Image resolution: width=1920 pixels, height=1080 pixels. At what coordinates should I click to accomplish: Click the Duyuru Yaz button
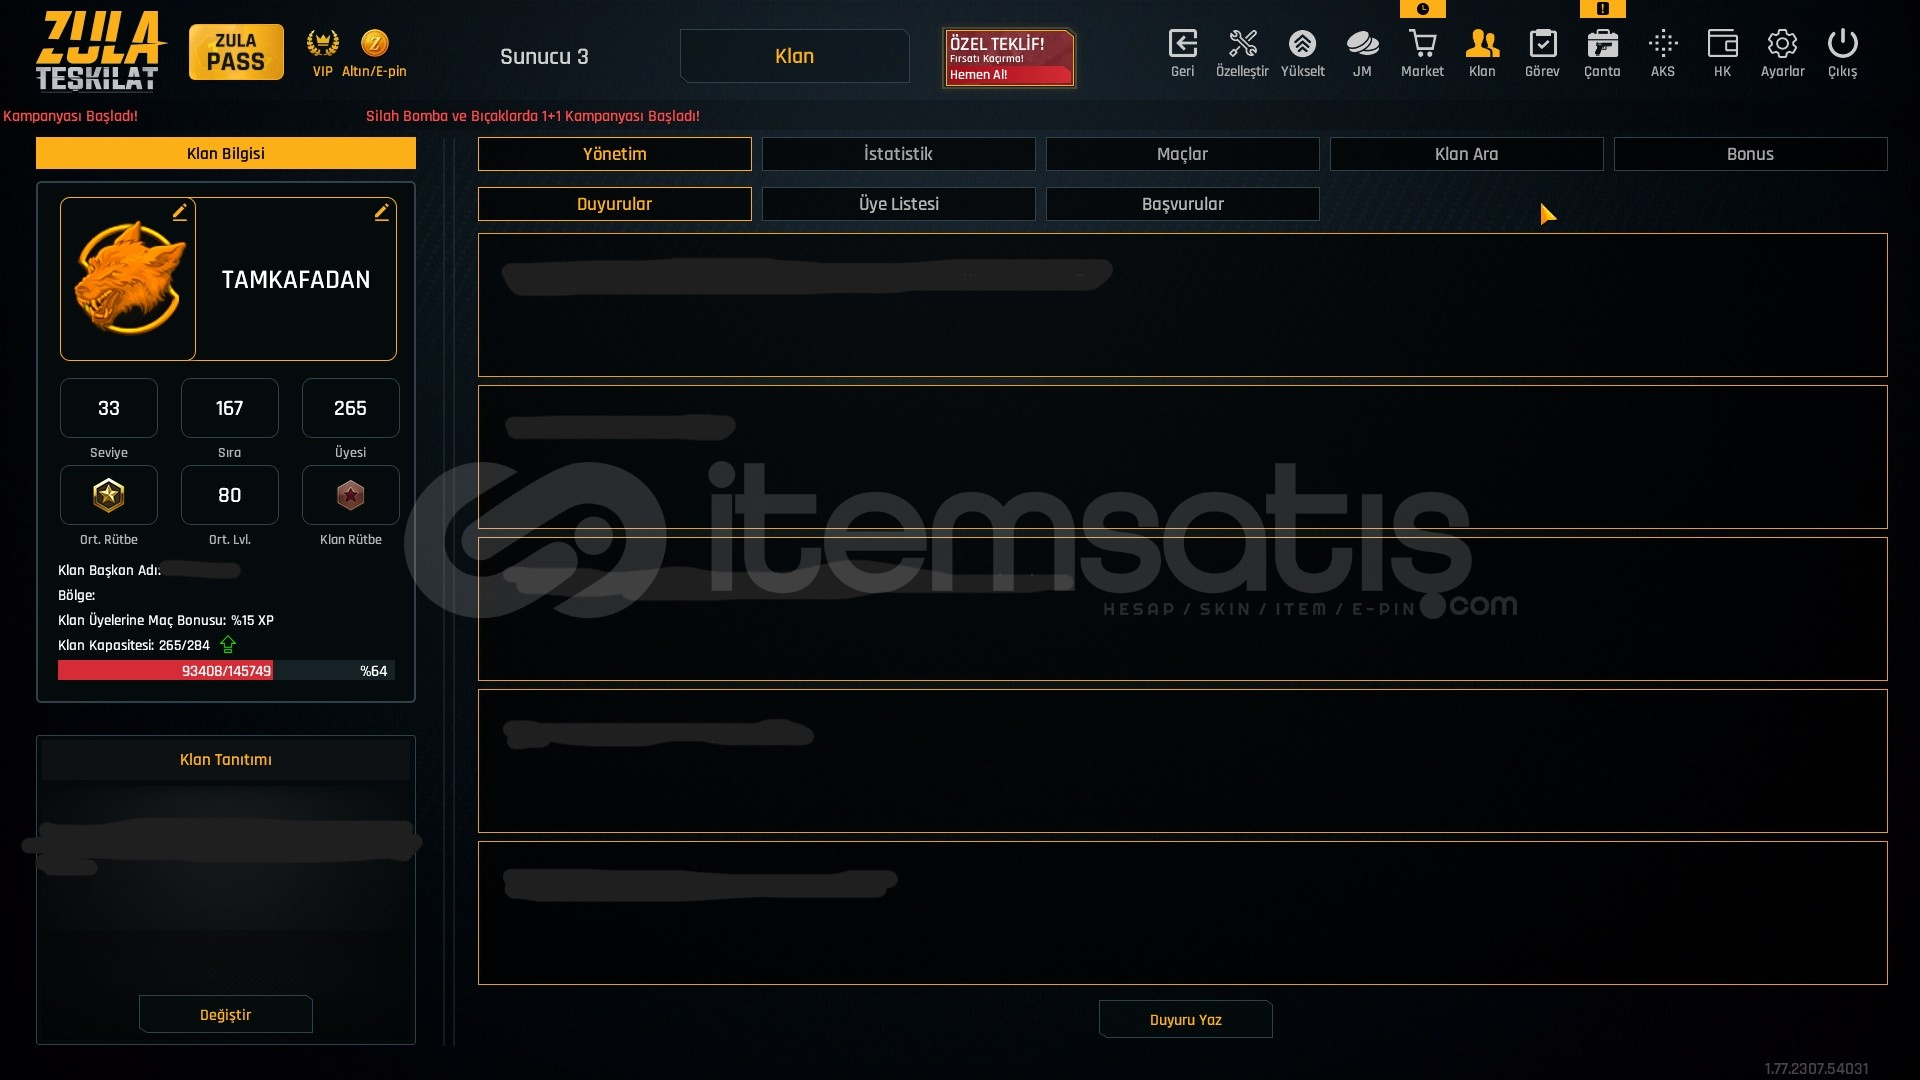coord(1186,1020)
